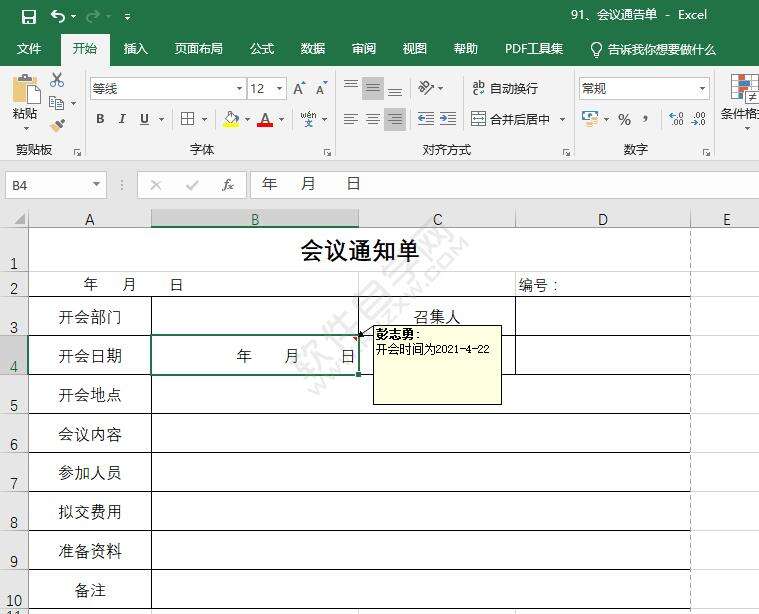Paste using the 粘贴 clipboard icon
The height and width of the screenshot is (614, 759).
pos(25,90)
